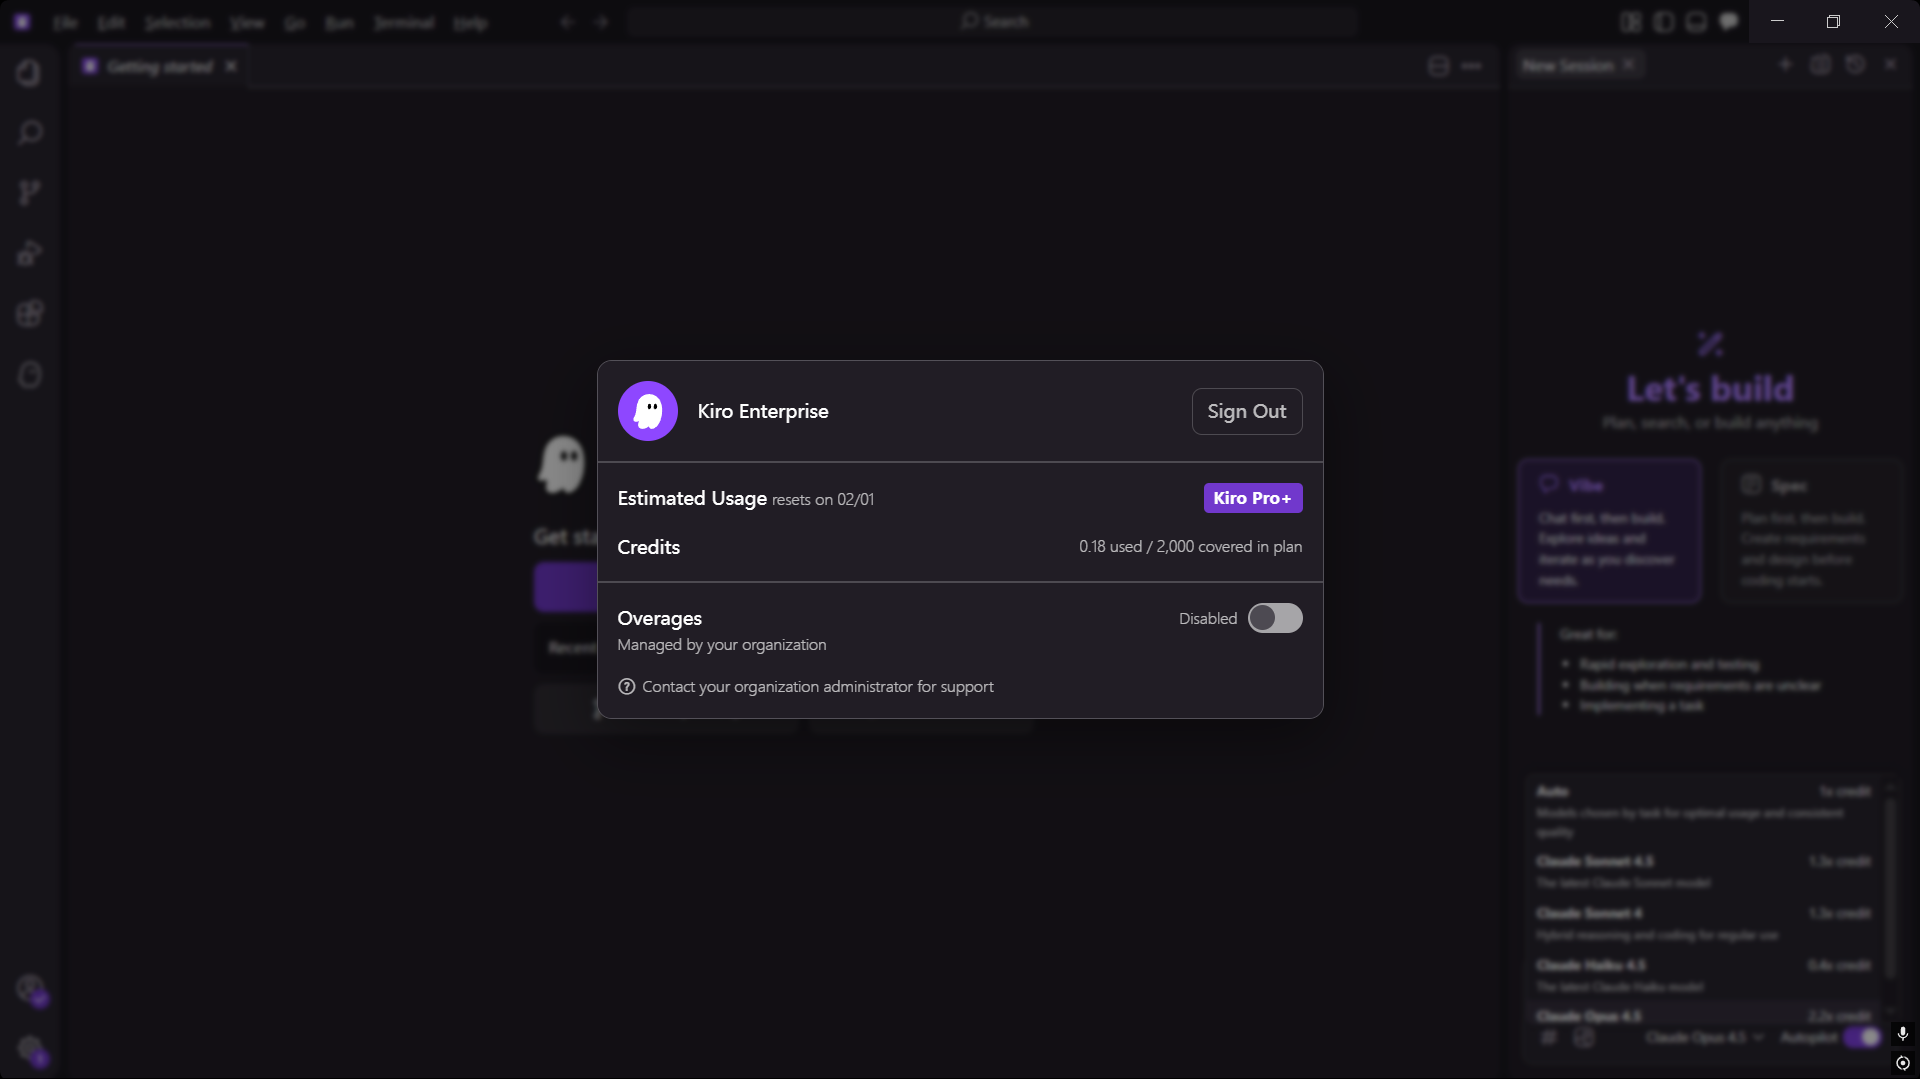
Task: Click the Kiro Pro+ plan badge
Action: (1252, 498)
